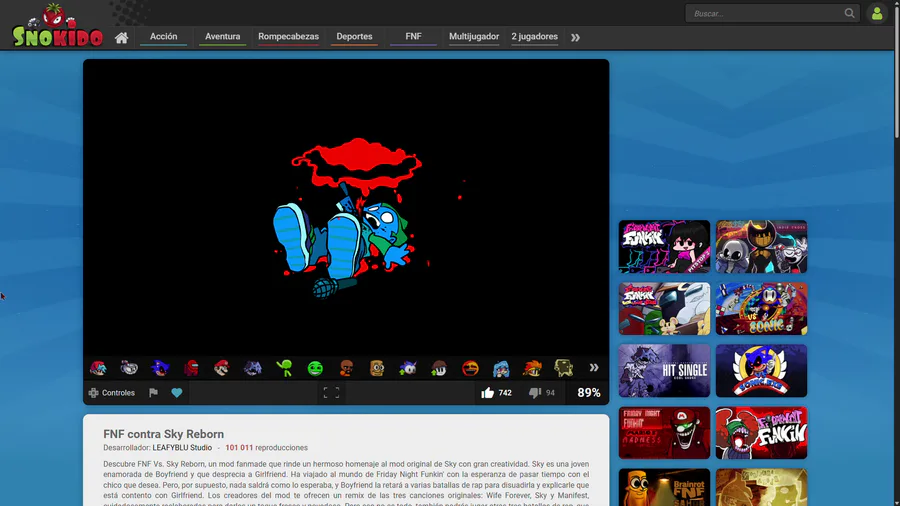Open the Acción category
Viewport: 900px width, 506px height.
point(164,37)
